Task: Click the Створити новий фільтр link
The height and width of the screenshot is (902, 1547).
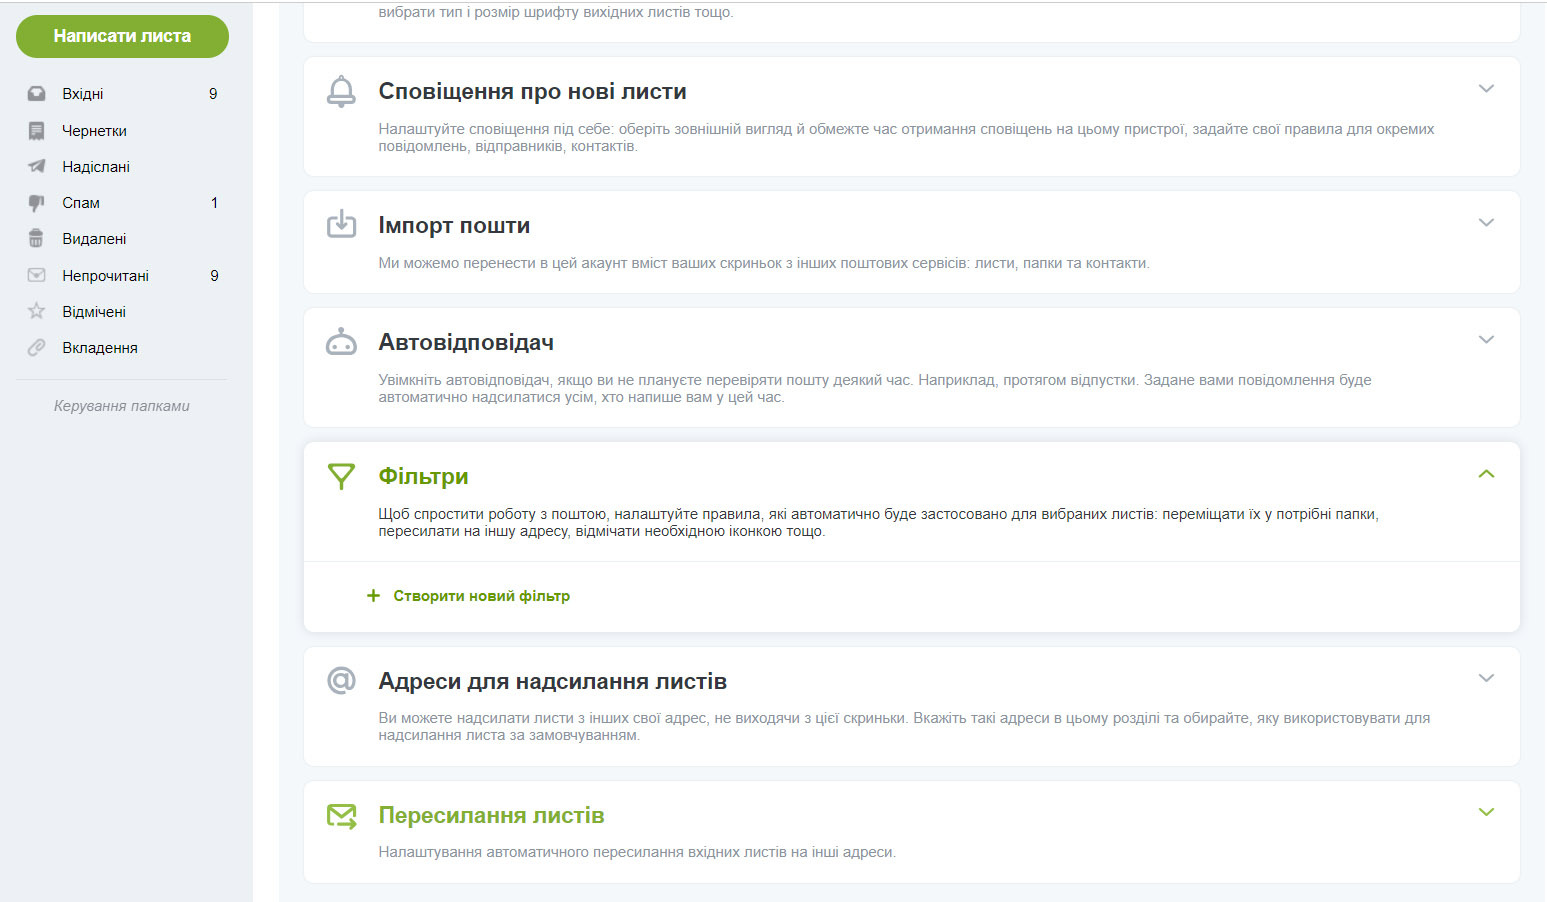Action: 481,596
